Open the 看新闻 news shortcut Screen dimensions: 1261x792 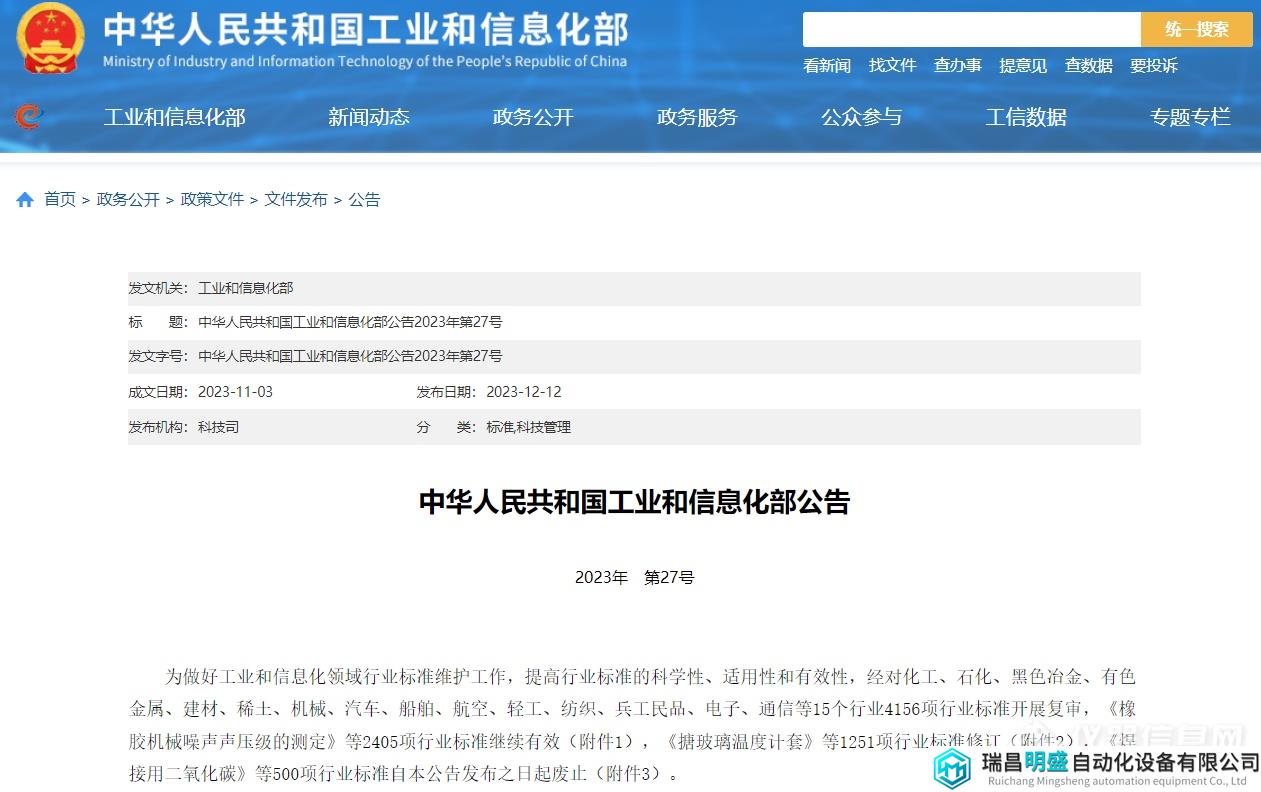click(826, 65)
